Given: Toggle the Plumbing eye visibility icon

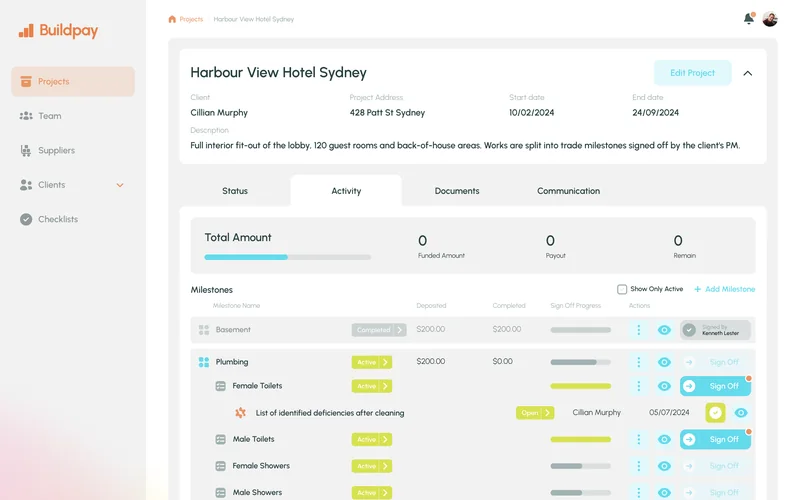Looking at the screenshot, I should coord(664,362).
